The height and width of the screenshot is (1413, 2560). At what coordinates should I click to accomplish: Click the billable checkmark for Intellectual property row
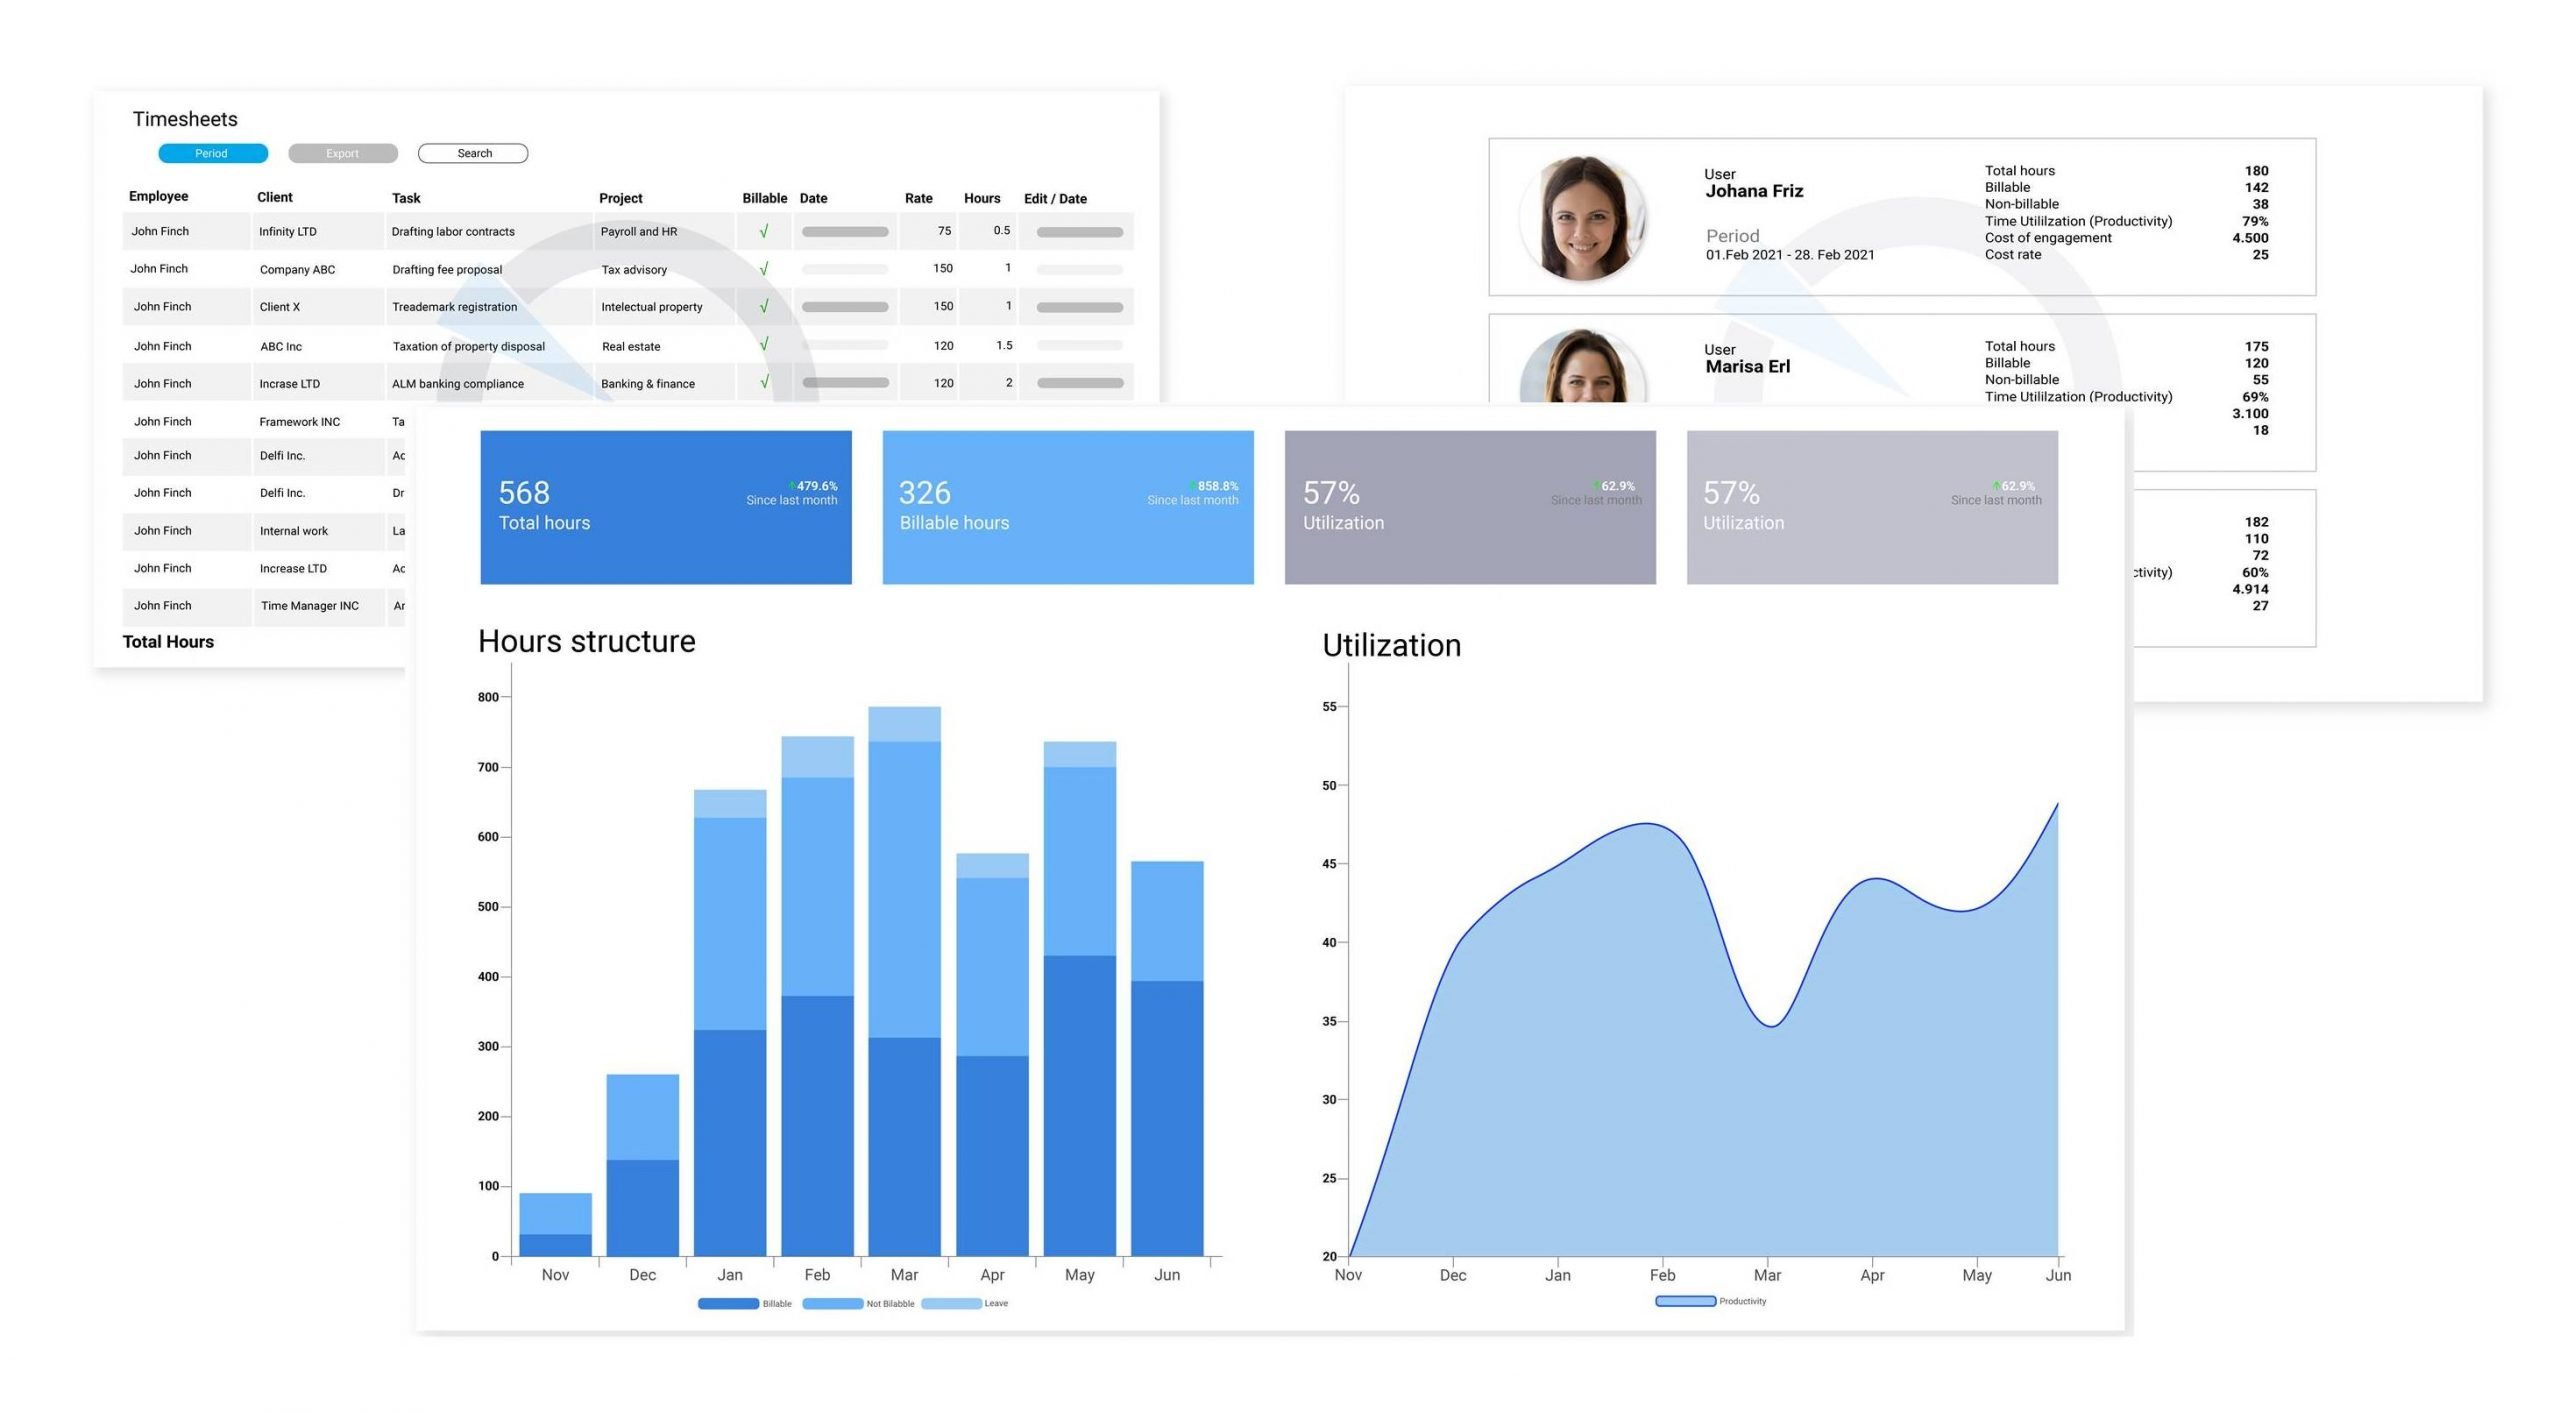click(762, 306)
